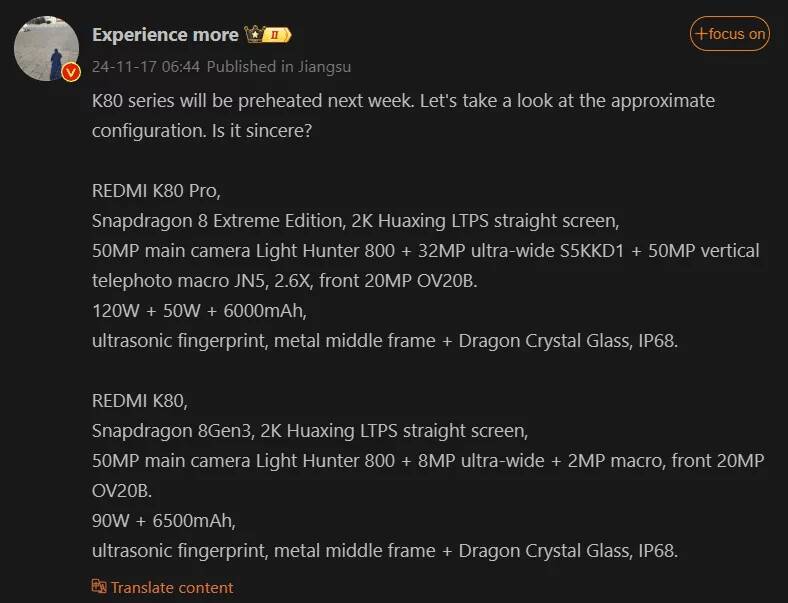
Task: Click the orange verified badge on avatar
Action: coord(70,73)
